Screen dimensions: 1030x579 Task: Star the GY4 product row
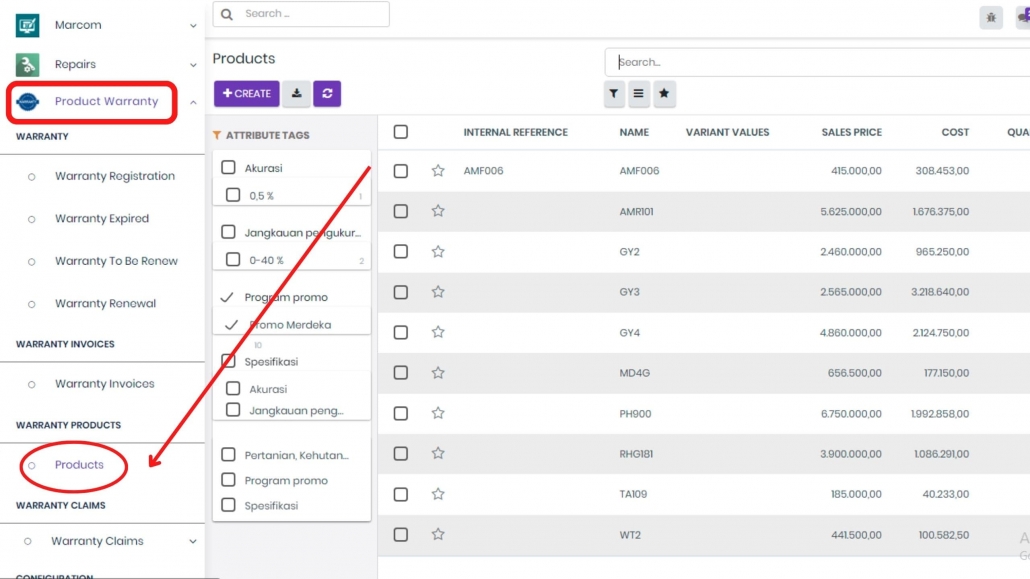coord(438,333)
